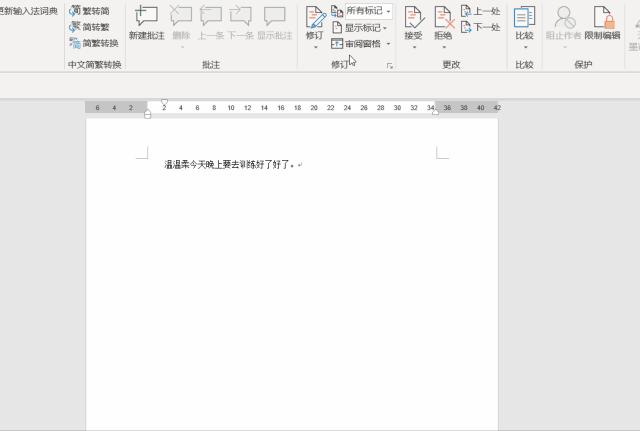Image resolution: width=640 pixels, height=431 pixels.
Task: Click the hanging indent marker on the ruler
Action: (148, 113)
